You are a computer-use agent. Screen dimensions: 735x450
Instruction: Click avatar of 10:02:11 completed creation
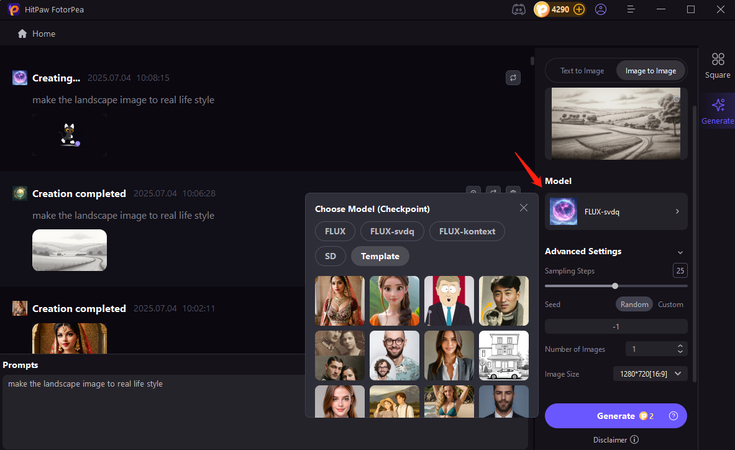click(20, 308)
